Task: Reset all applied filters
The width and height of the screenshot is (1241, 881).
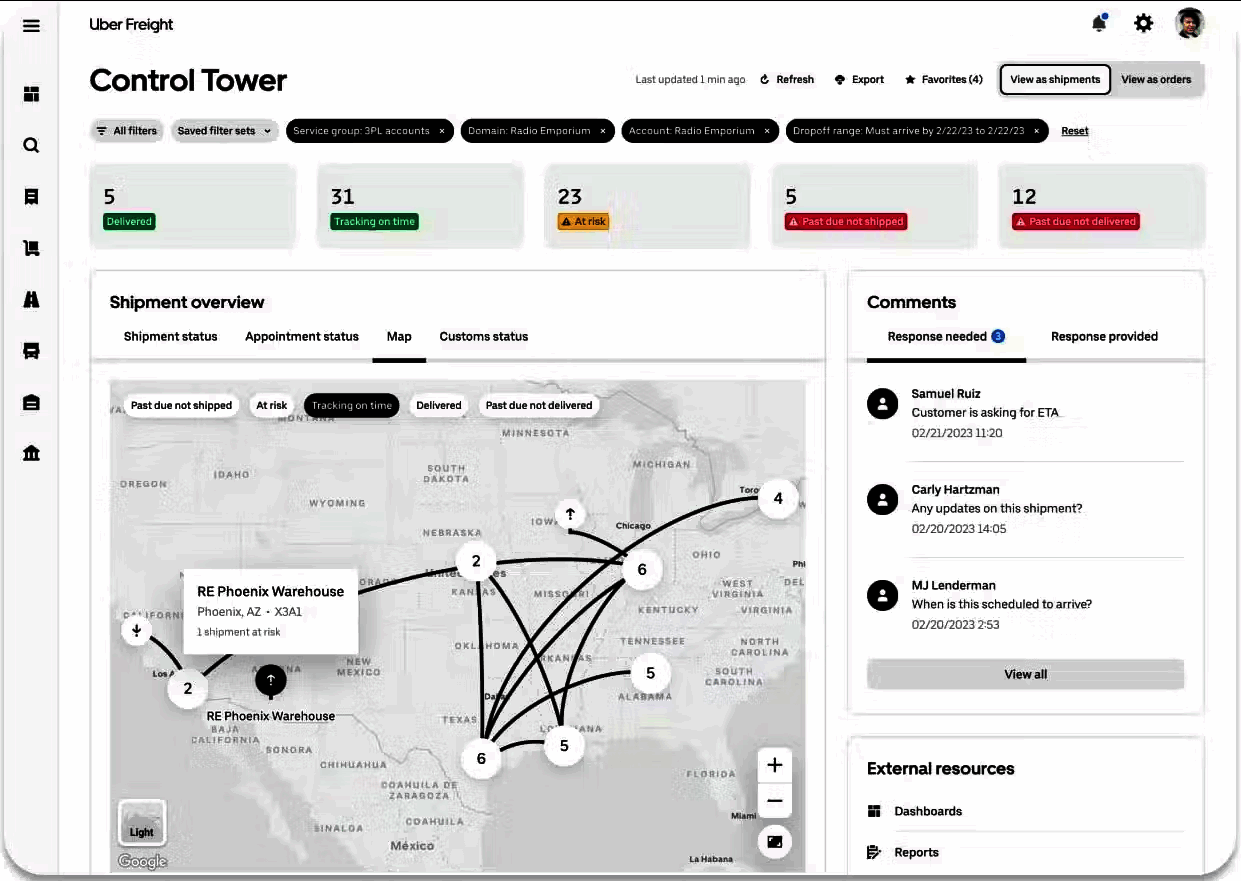Action: pos(1075,131)
